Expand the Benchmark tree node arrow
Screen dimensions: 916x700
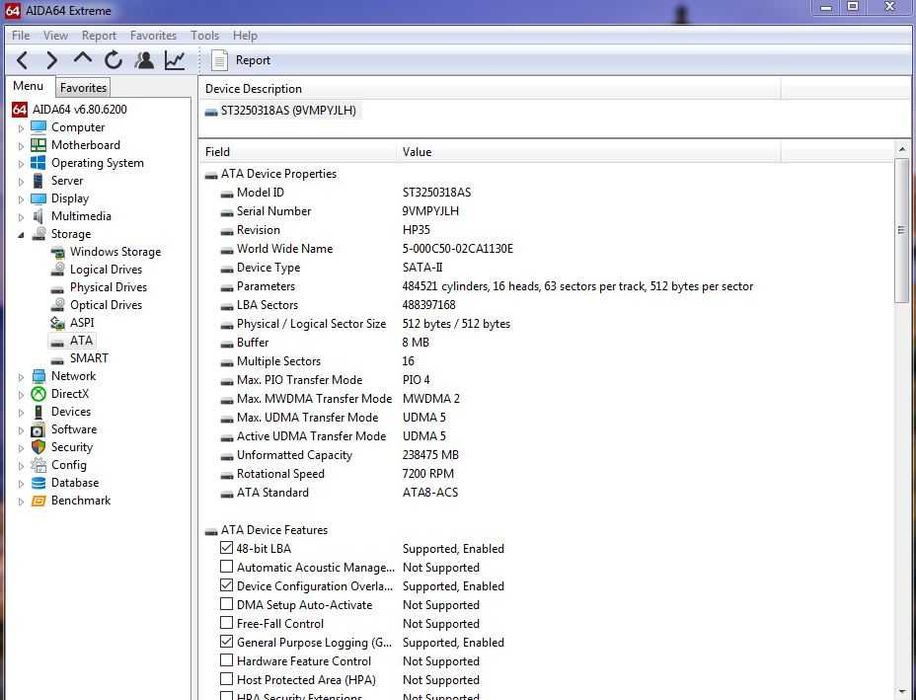click(x=21, y=501)
